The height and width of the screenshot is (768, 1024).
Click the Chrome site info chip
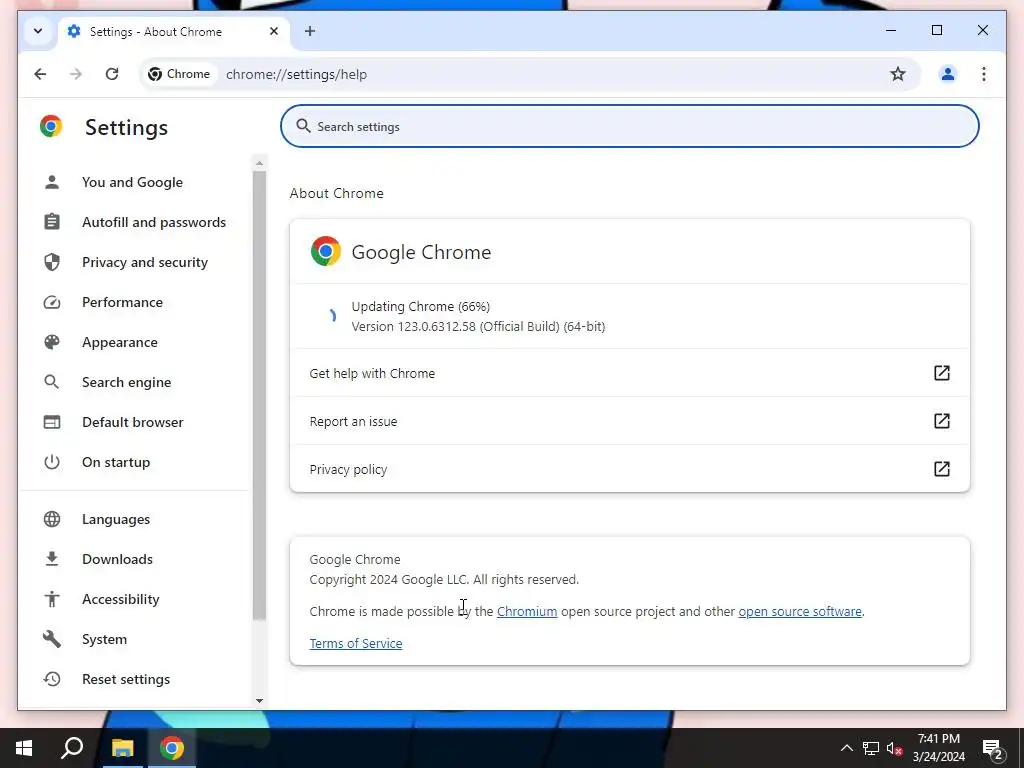(x=180, y=74)
